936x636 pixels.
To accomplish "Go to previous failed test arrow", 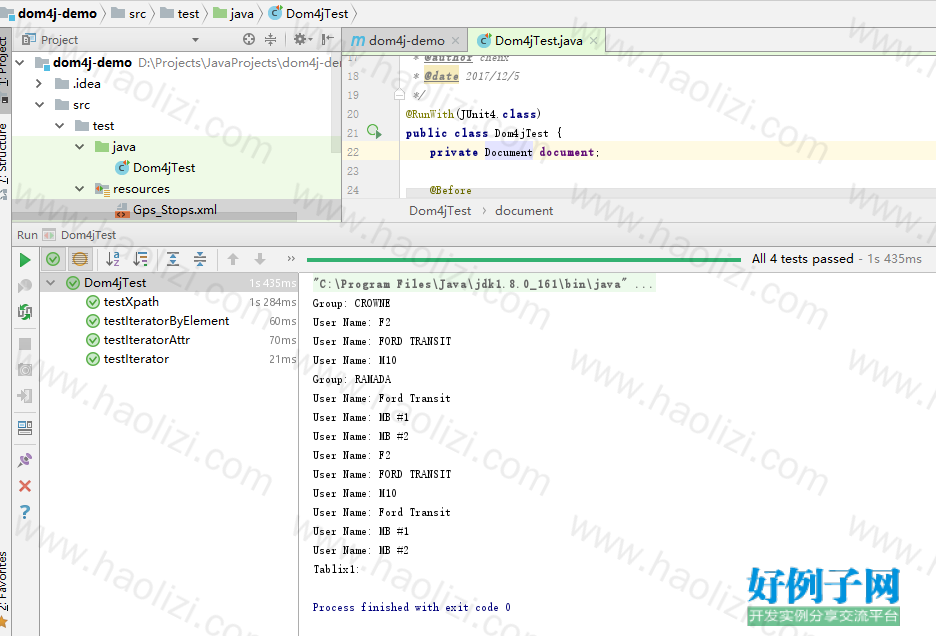I will pos(233,259).
